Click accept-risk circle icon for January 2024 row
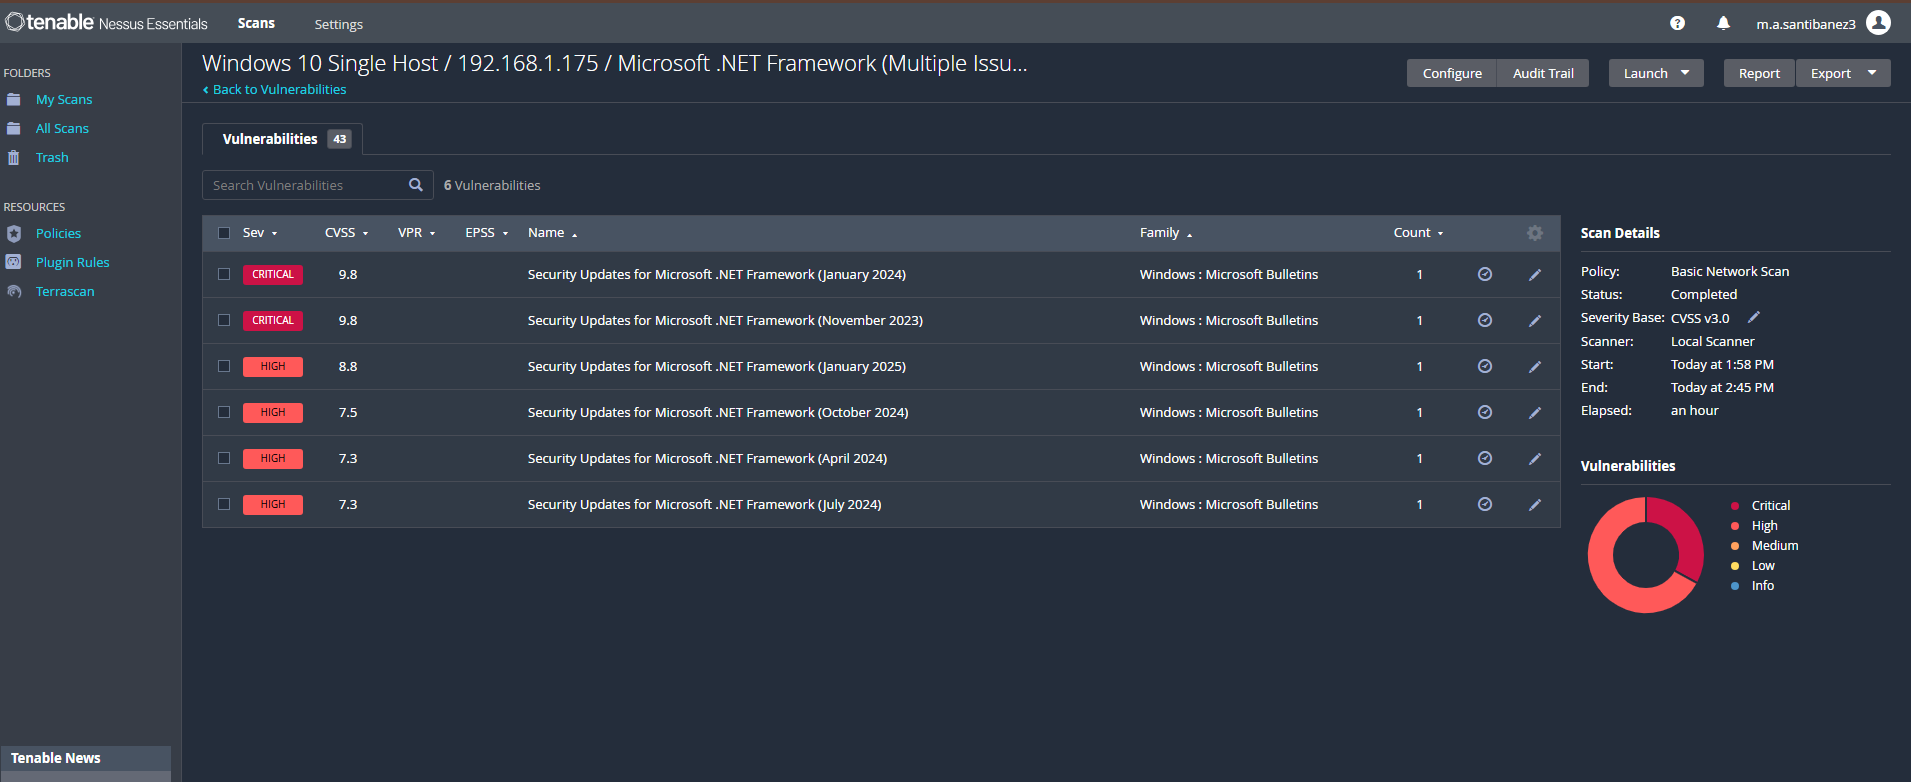The width and height of the screenshot is (1911, 782). tap(1485, 274)
